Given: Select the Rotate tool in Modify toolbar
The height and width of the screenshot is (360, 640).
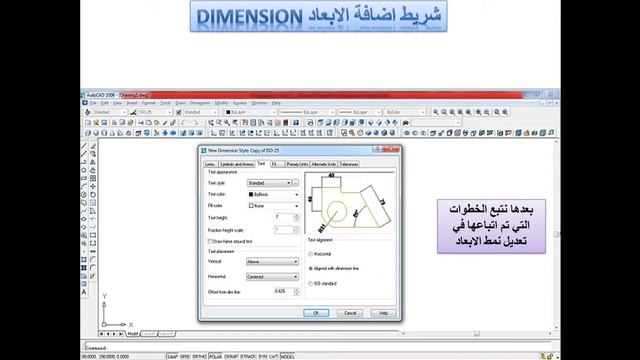Looking at the screenshot, I should 93,195.
